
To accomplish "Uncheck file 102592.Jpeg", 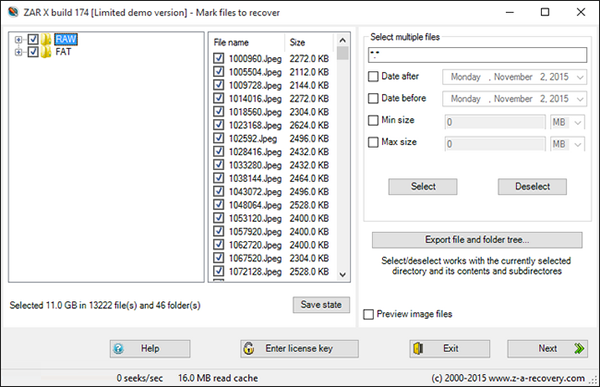I will (218, 138).
